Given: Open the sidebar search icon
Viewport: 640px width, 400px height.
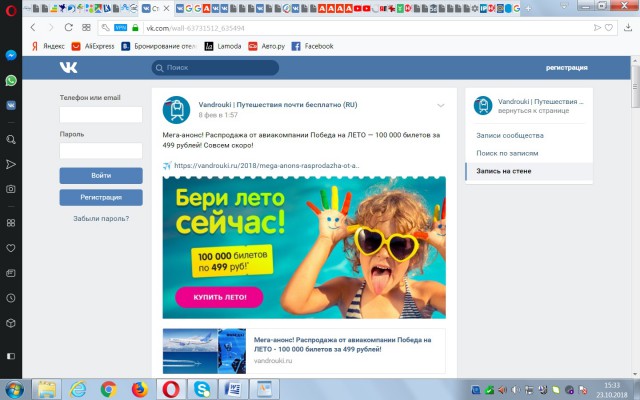Looking at the screenshot, I should click(x=11, y=140).
